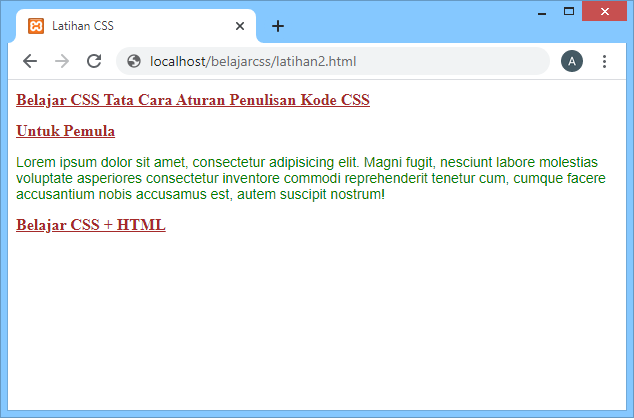Click the Untuk Pemula heading
Screen dimensions: 634x420
66,131
